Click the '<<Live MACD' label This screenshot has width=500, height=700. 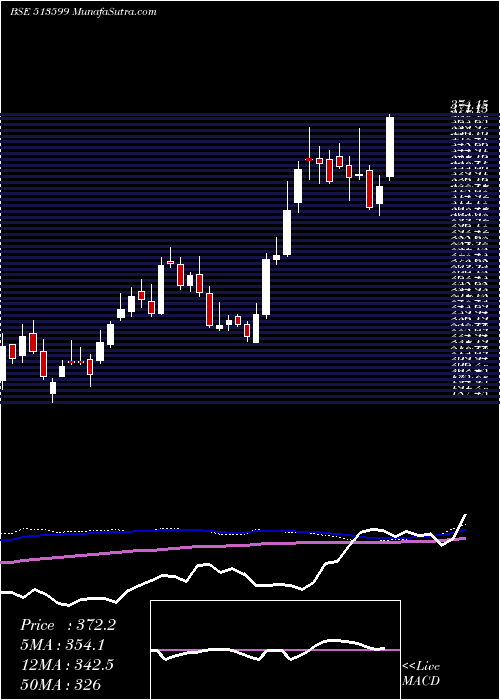click(421, 673)
